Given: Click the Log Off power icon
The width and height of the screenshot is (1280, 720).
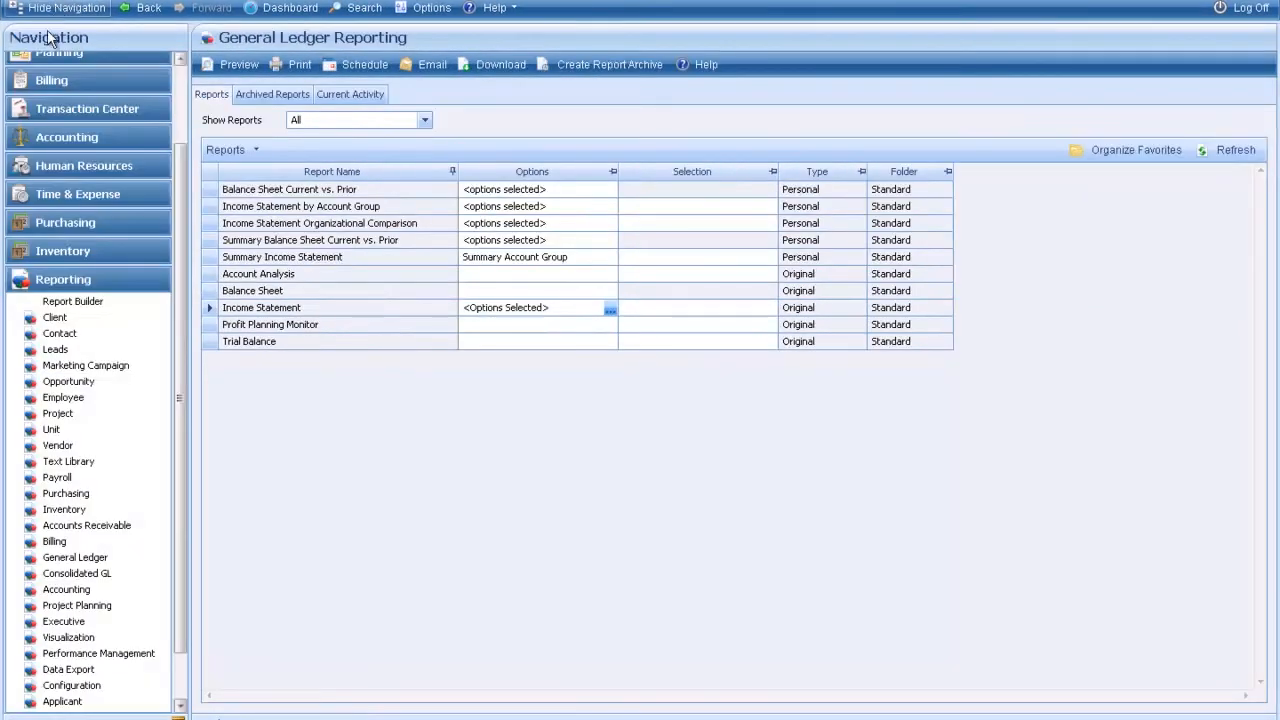Looking at the screenshot, I should pyautogui.click(x=1220, y=7).
